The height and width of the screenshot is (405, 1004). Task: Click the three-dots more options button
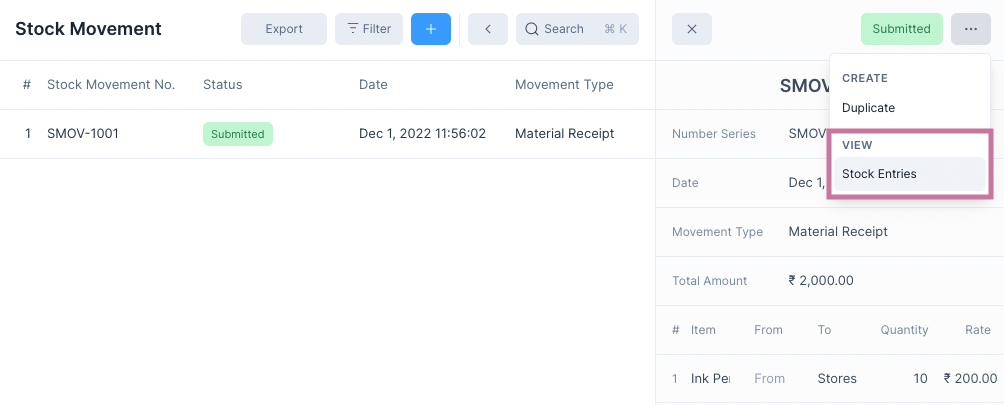click(x=970, y=29)
